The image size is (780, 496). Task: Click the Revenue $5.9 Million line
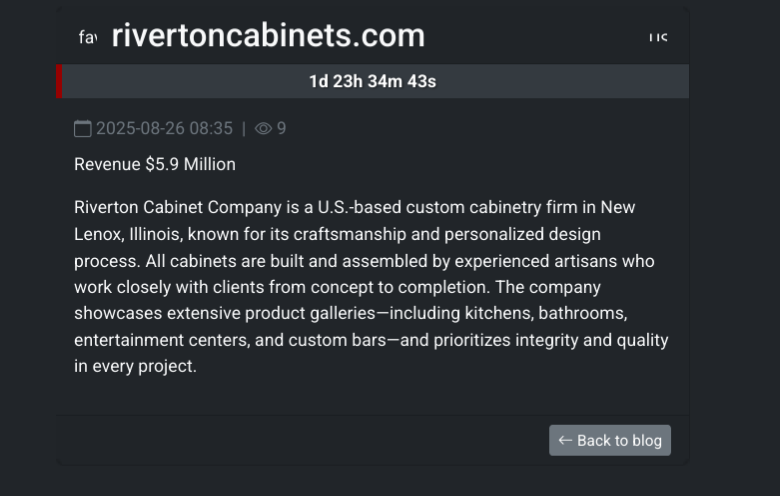coord(155,164)
